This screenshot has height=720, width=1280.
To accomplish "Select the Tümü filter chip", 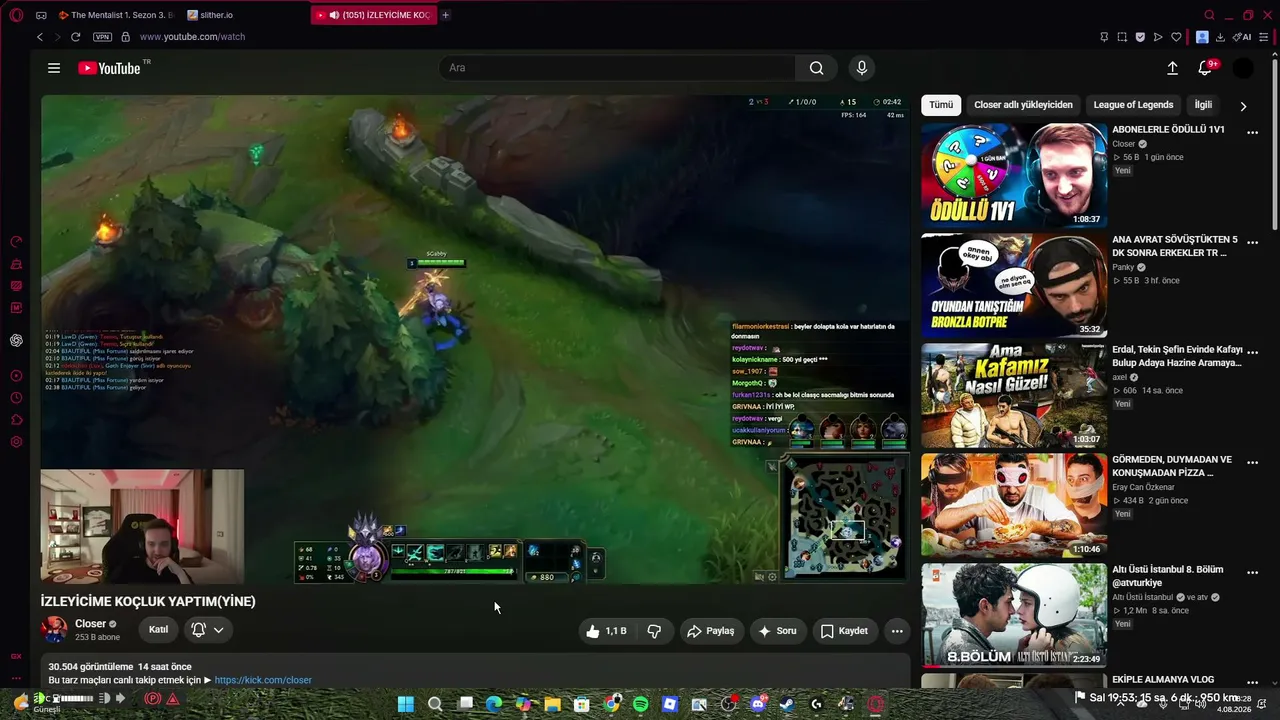I will click(x=941, y=105).
